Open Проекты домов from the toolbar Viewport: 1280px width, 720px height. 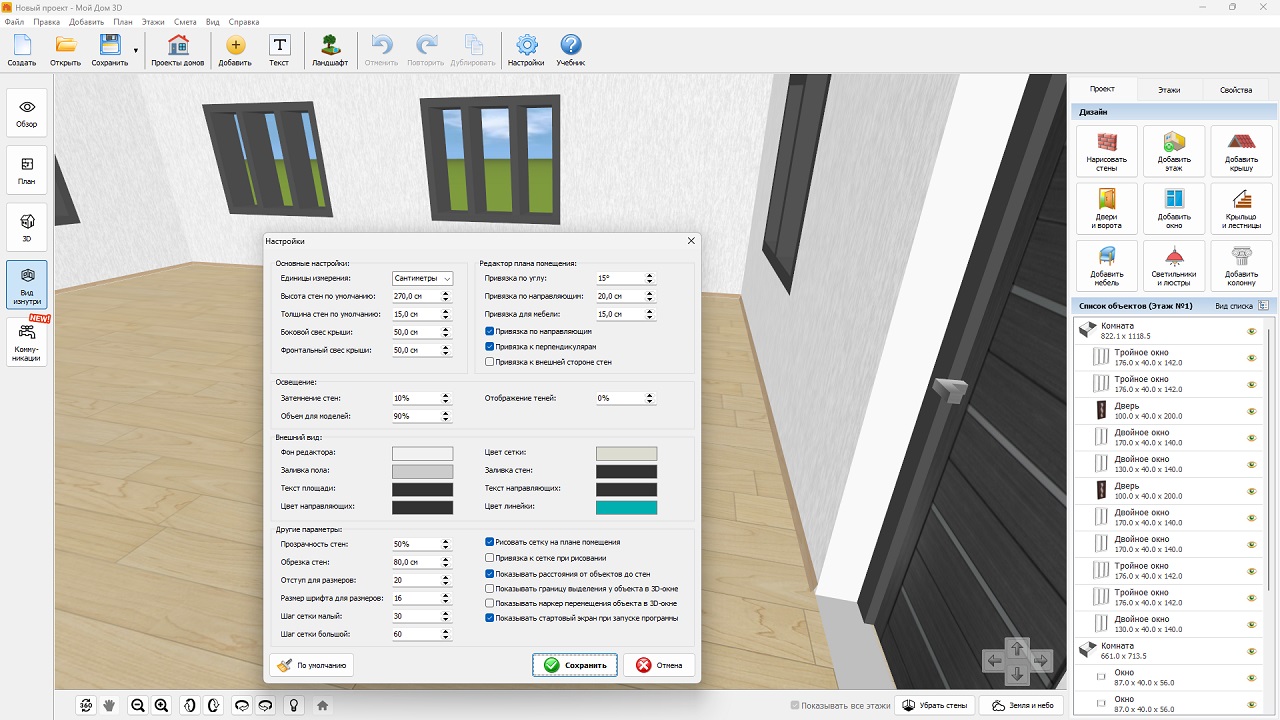[178, 49]
